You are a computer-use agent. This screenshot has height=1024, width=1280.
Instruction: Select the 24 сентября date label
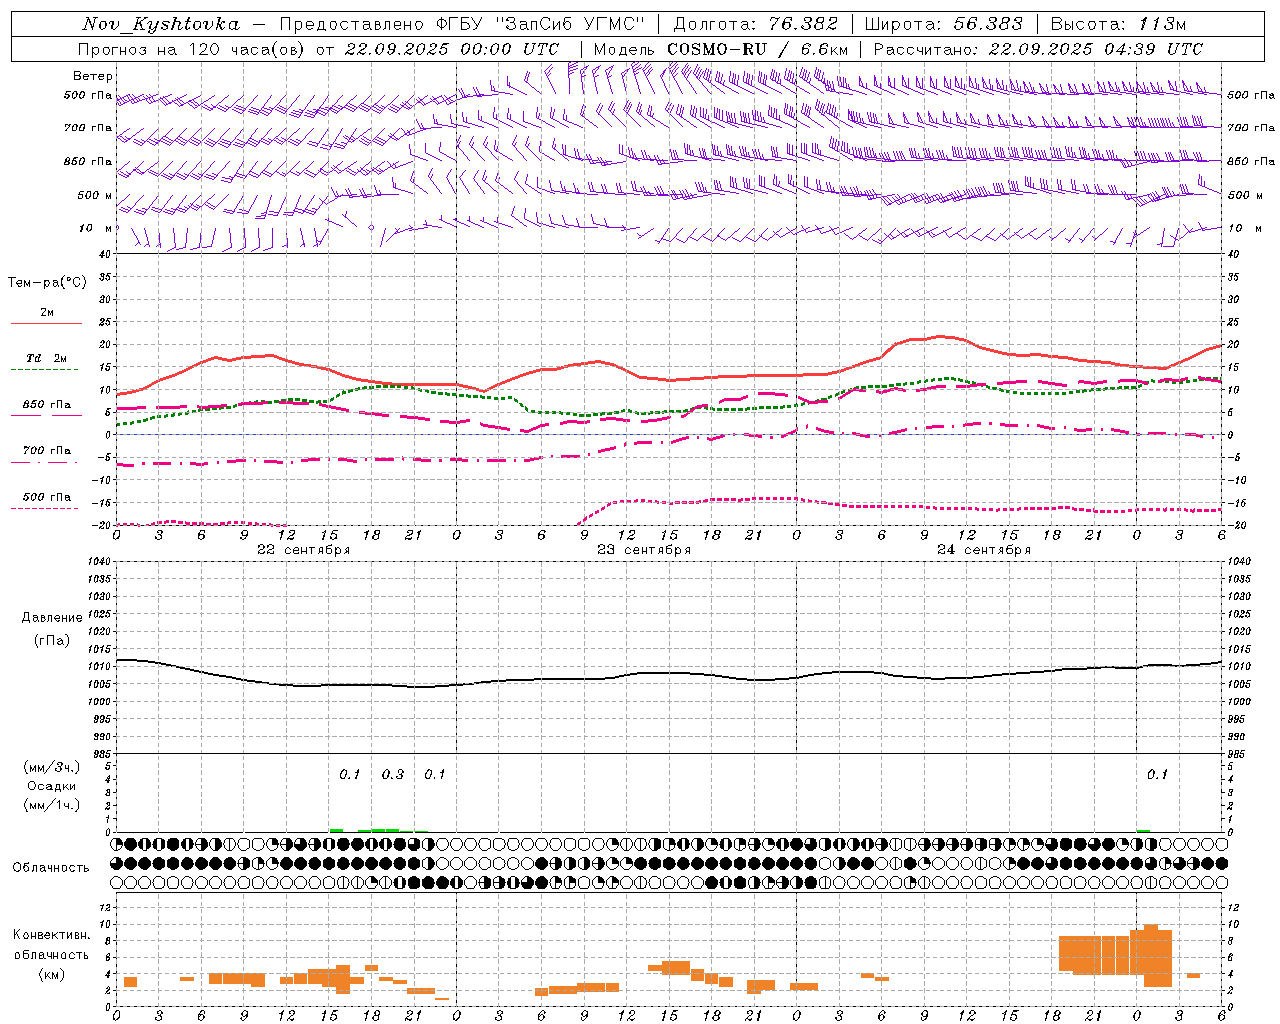pyautogui.click(x=984, y=550)
